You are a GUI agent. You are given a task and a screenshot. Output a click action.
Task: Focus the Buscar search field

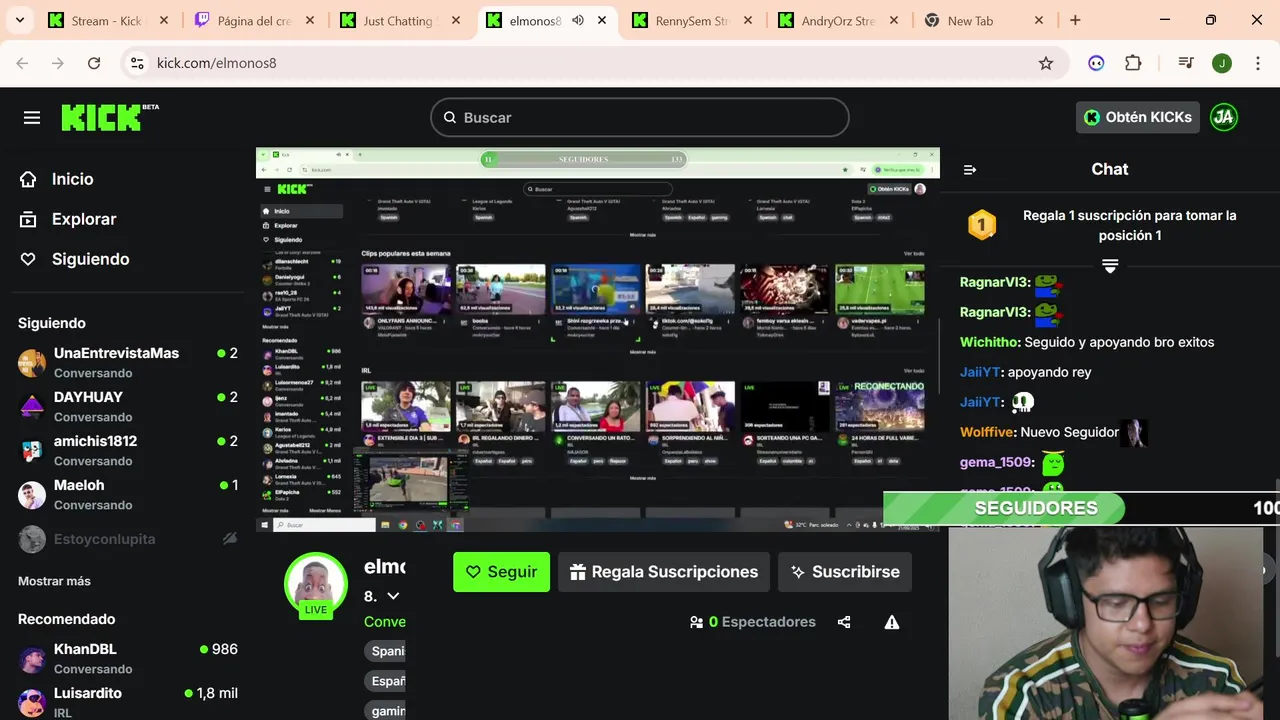tap(640, 117)
